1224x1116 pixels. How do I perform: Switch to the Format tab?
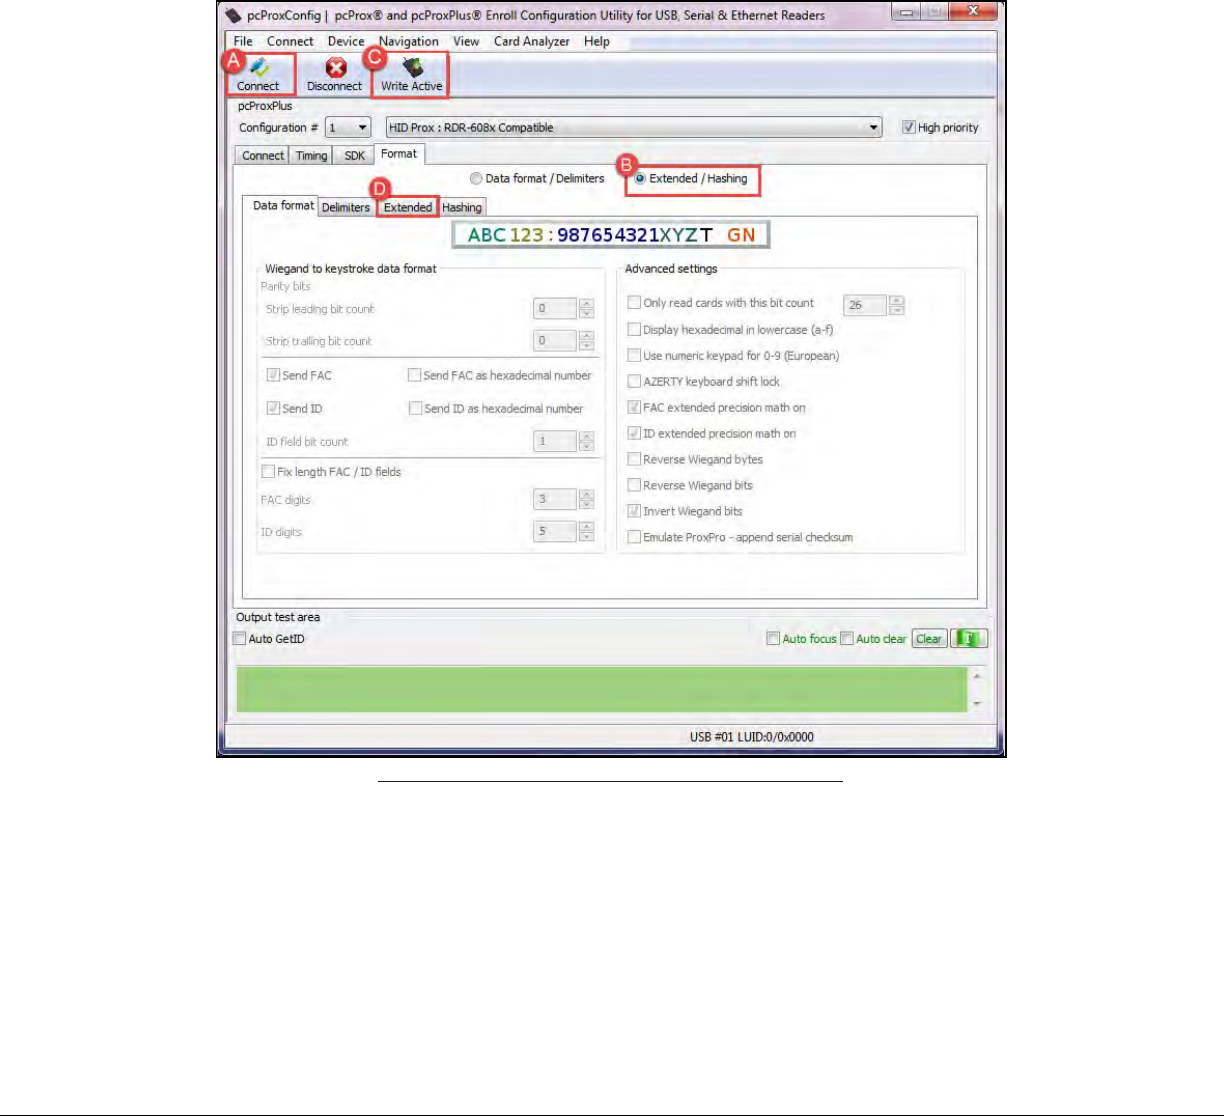point(399,154)
